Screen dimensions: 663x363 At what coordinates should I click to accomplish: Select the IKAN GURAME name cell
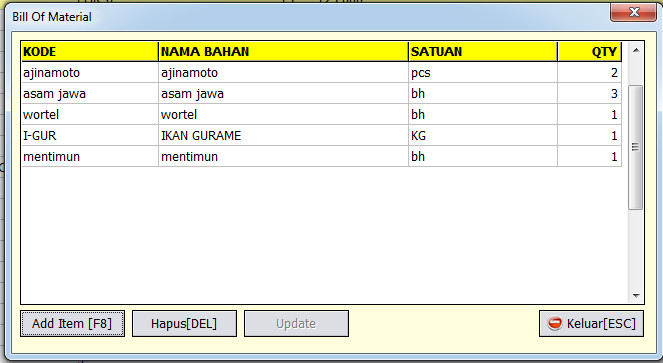[283, 135]
